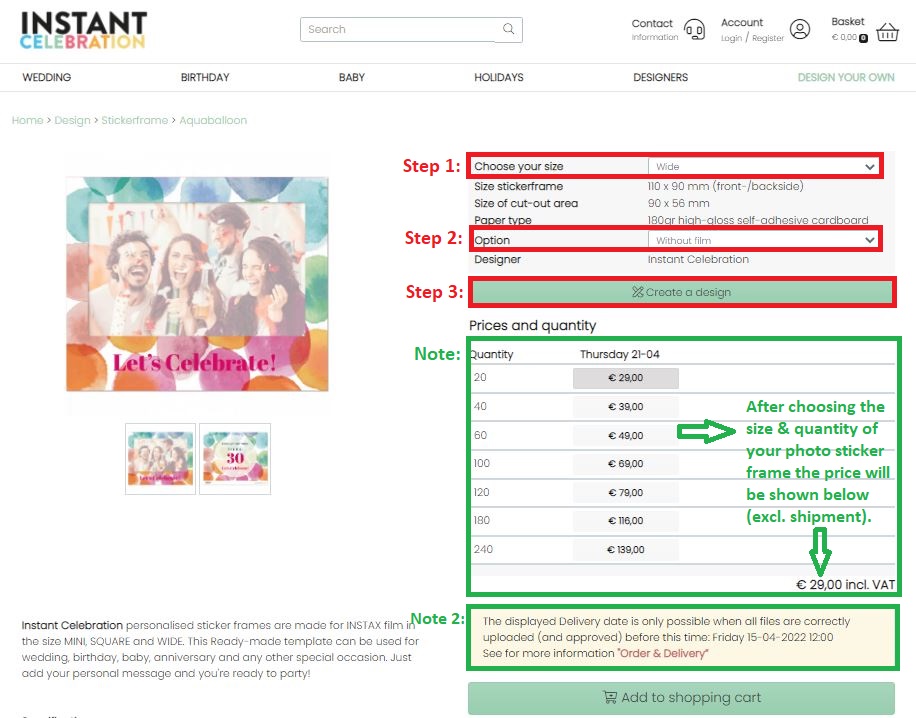Select the € 69,00 price for quantity 100
Image resolution: width=916 pixels, height=718 pixels.
(626, 464)
